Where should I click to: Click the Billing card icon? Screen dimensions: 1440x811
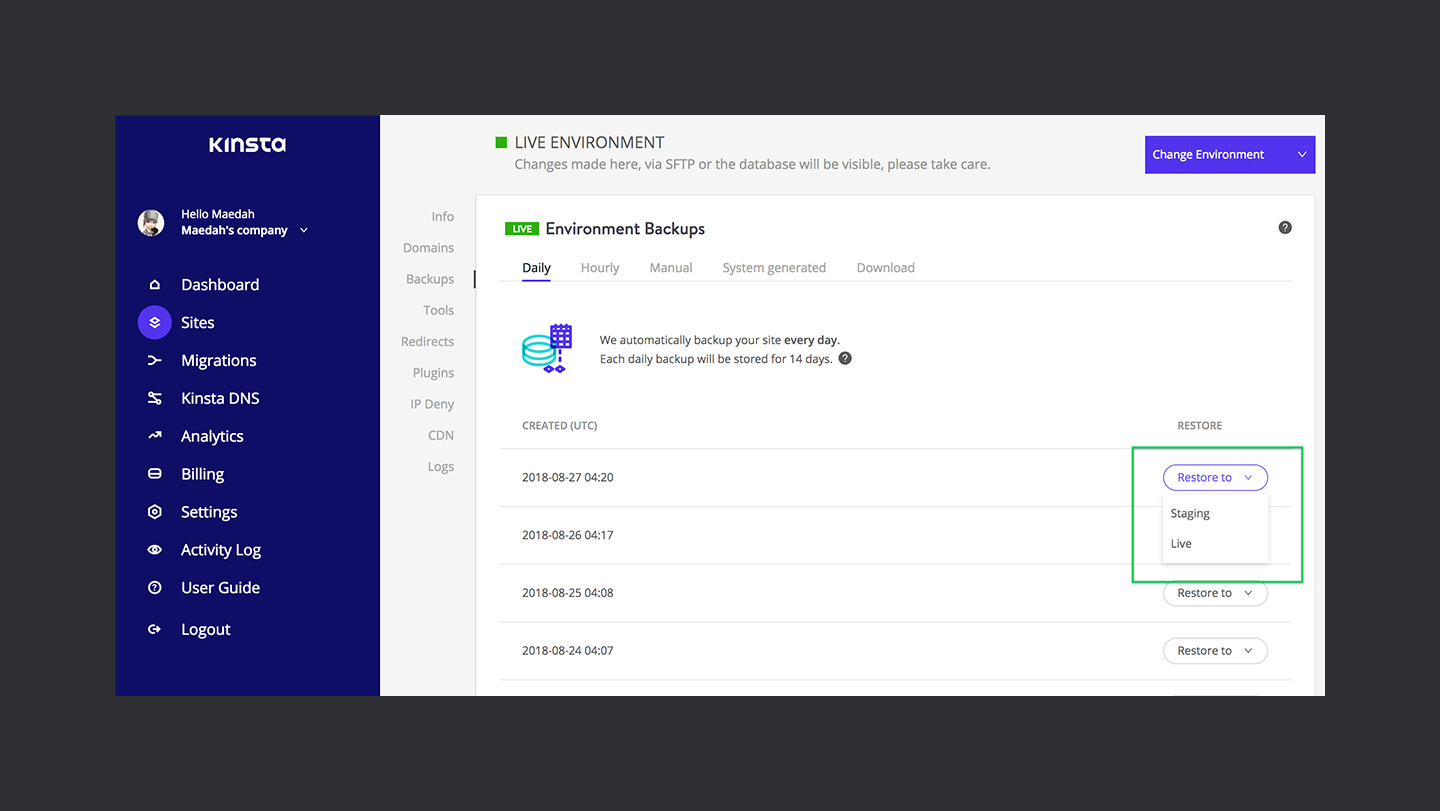pyautogui.click(x=154, y=474)
